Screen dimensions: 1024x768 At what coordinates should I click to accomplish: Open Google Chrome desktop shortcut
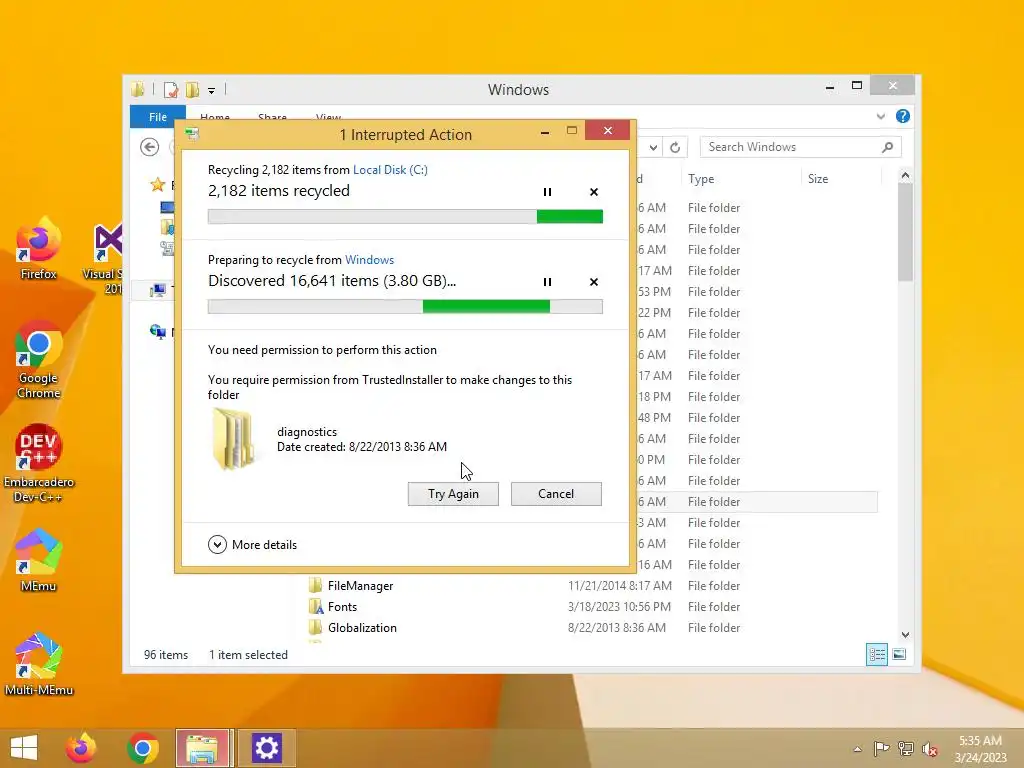pos(39,360)
